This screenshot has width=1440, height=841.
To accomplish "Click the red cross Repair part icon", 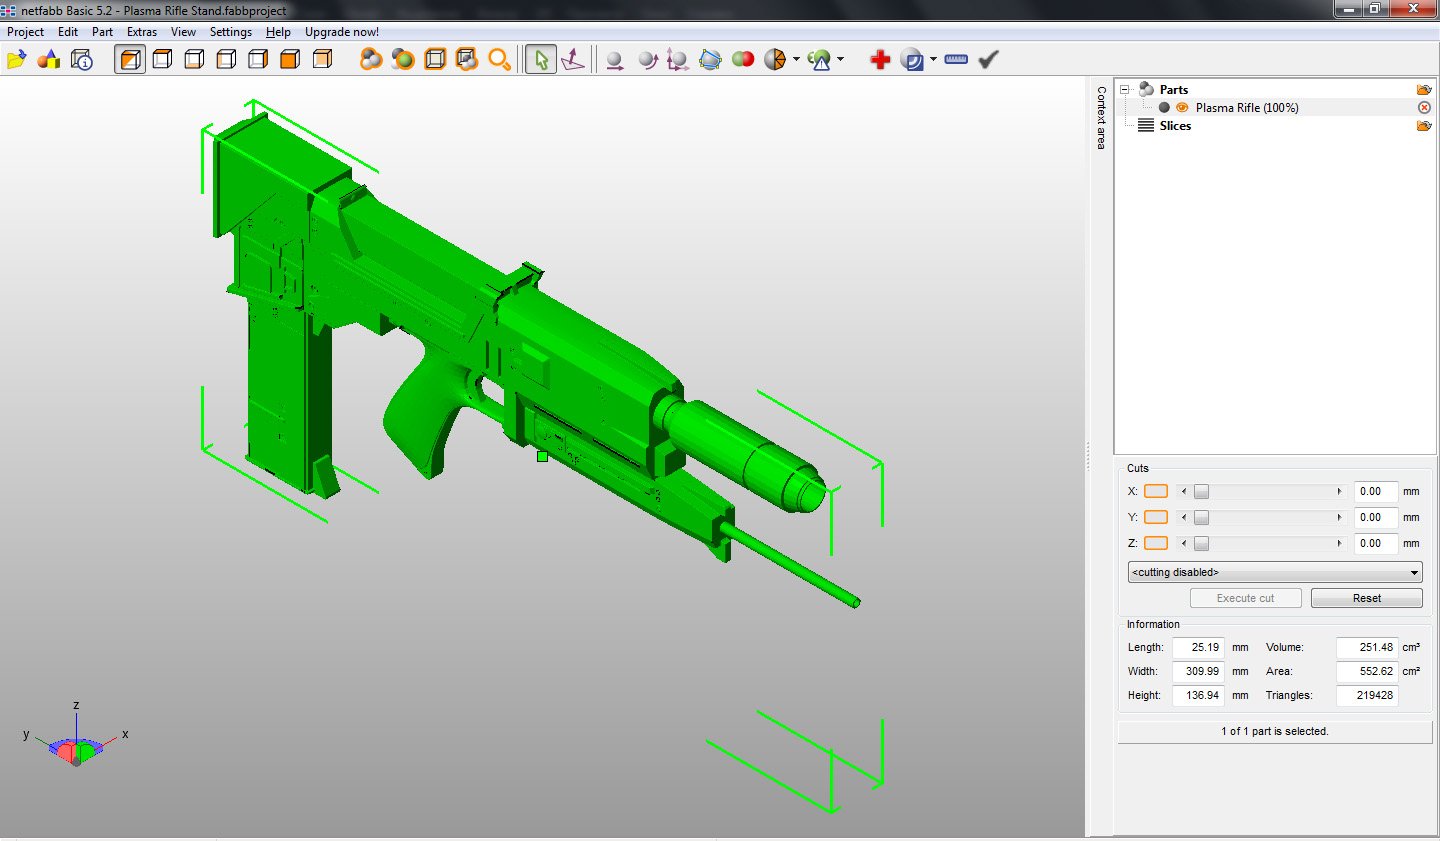I will pos(880,60).
